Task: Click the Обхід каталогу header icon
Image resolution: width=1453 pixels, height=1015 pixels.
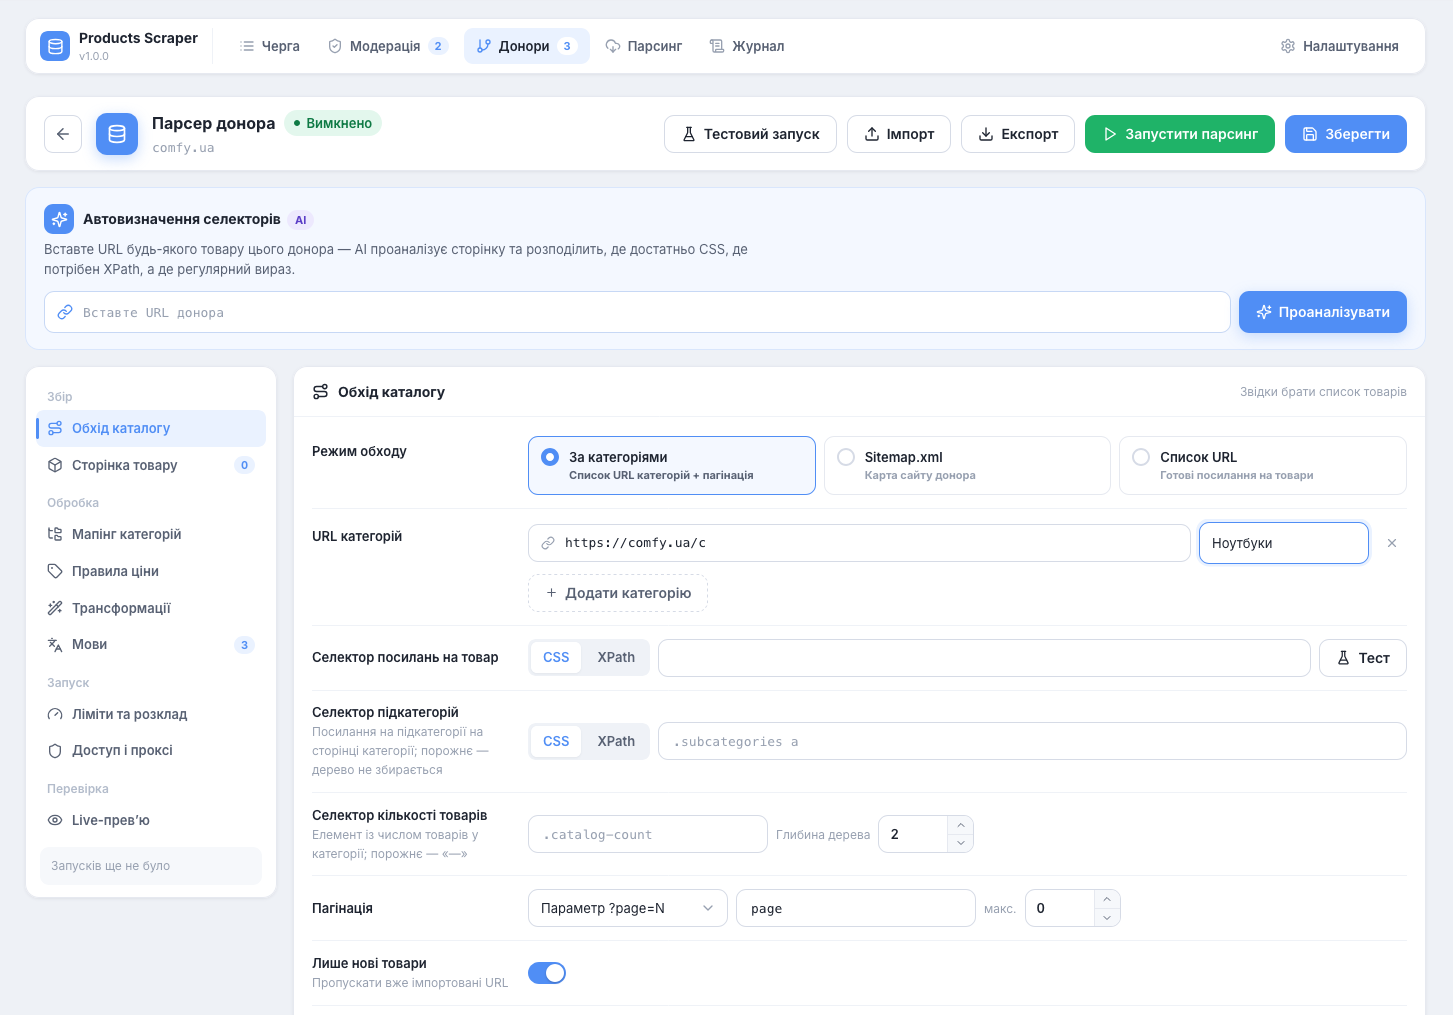Action: (321, 392)
